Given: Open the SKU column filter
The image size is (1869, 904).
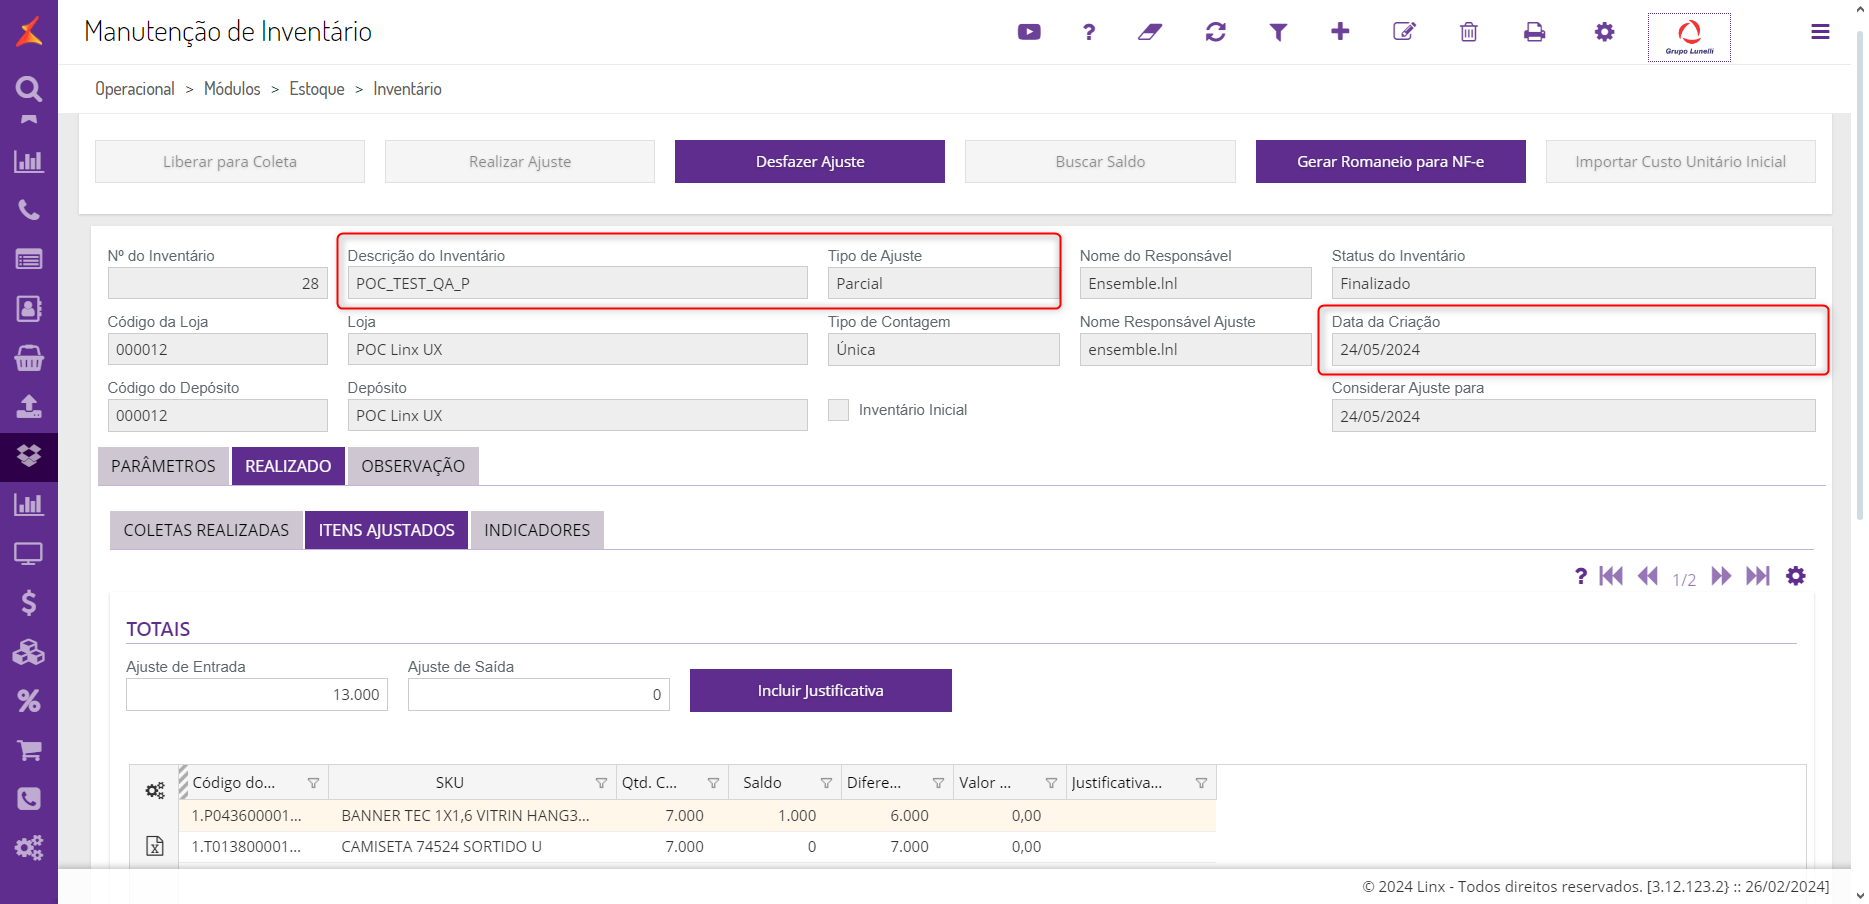Looking at the screenshot, I should [x=601, y=783].
